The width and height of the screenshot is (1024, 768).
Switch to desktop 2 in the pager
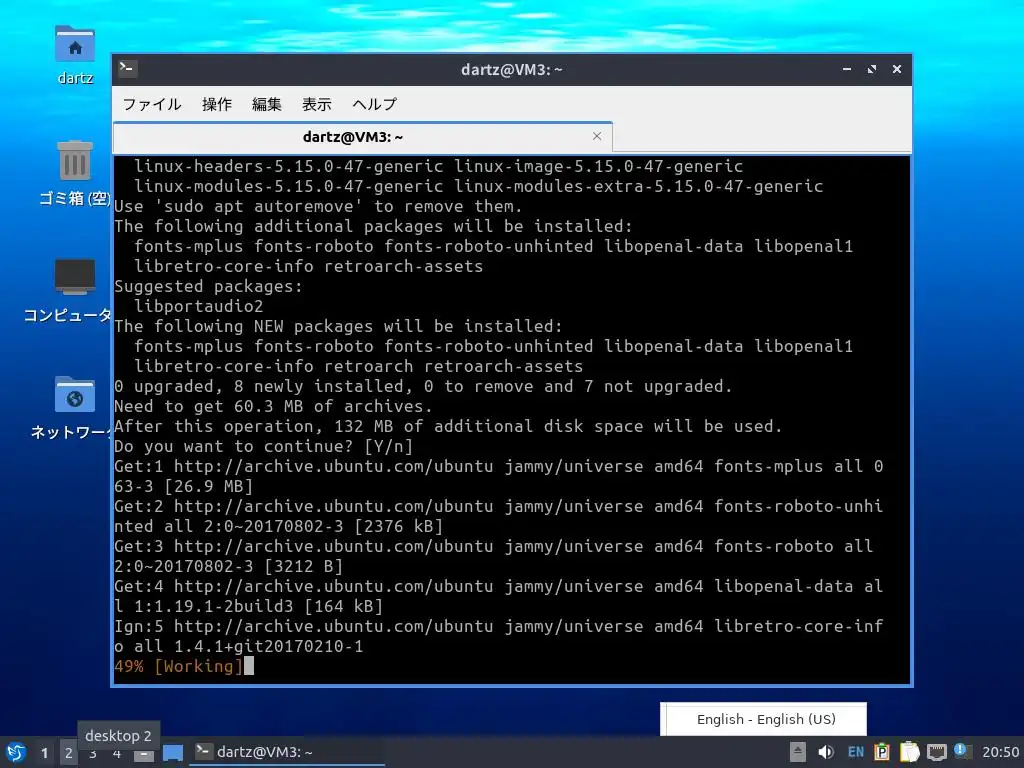tap(69, 753)
